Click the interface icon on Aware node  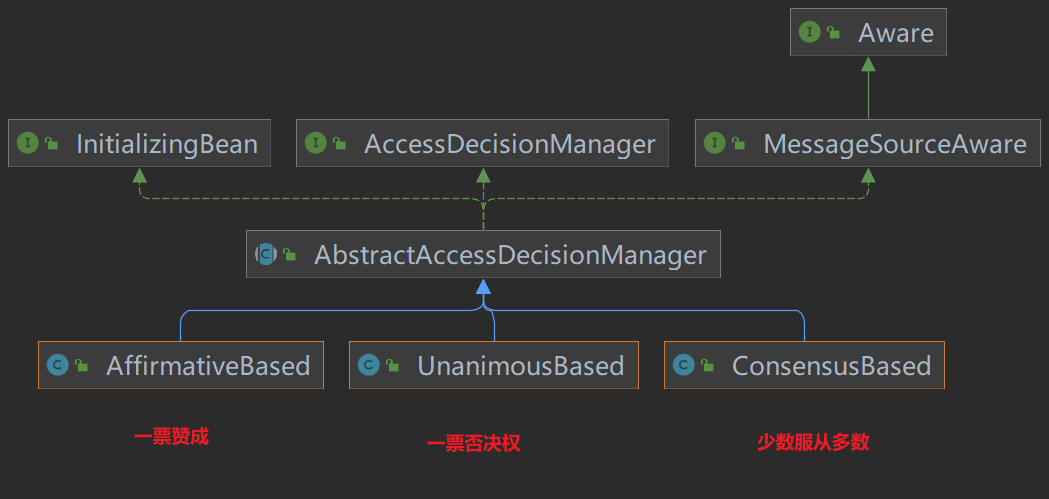pyautogui.click(x=809, y=32)
